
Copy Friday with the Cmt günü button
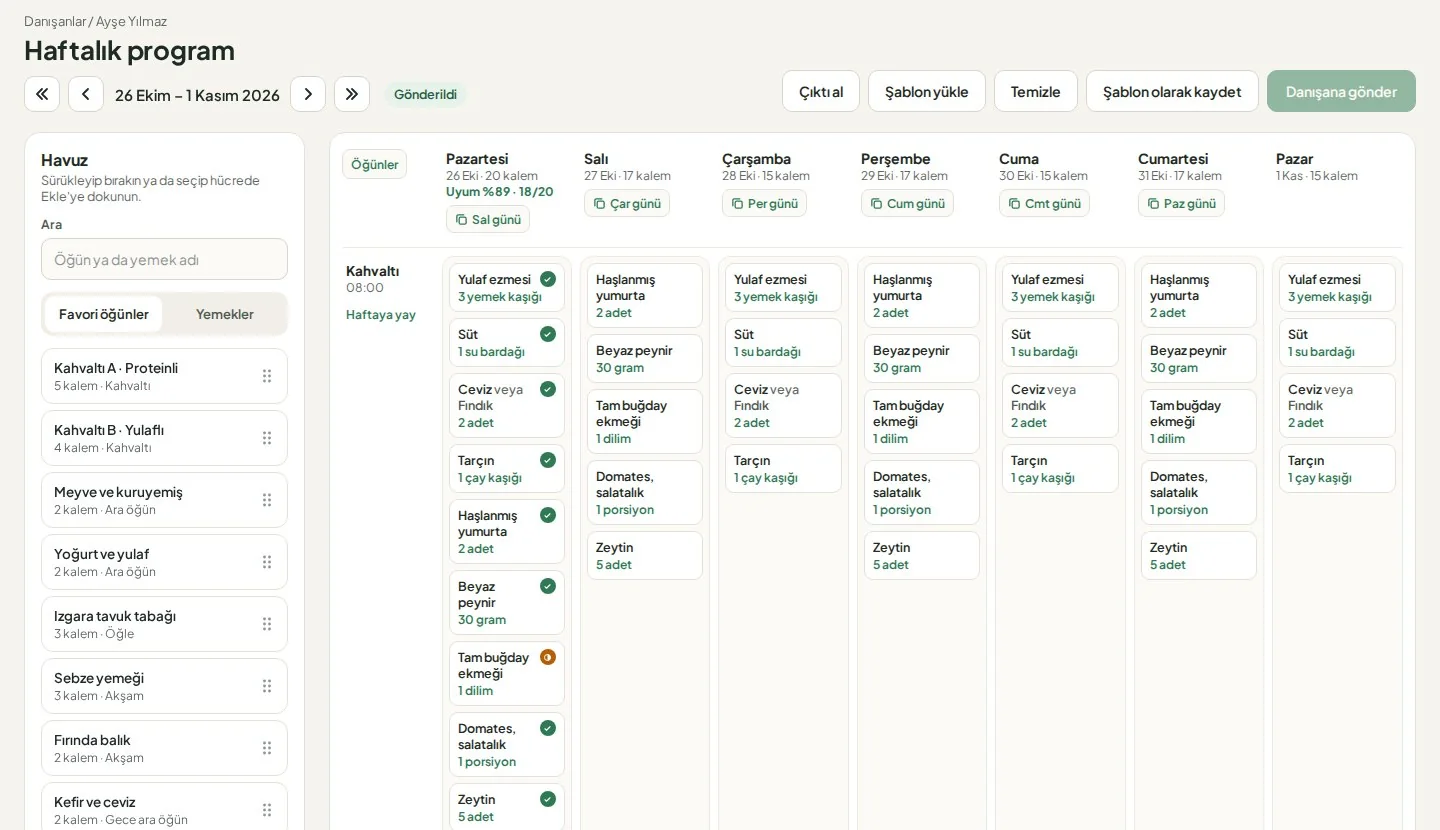[1044, 203]
